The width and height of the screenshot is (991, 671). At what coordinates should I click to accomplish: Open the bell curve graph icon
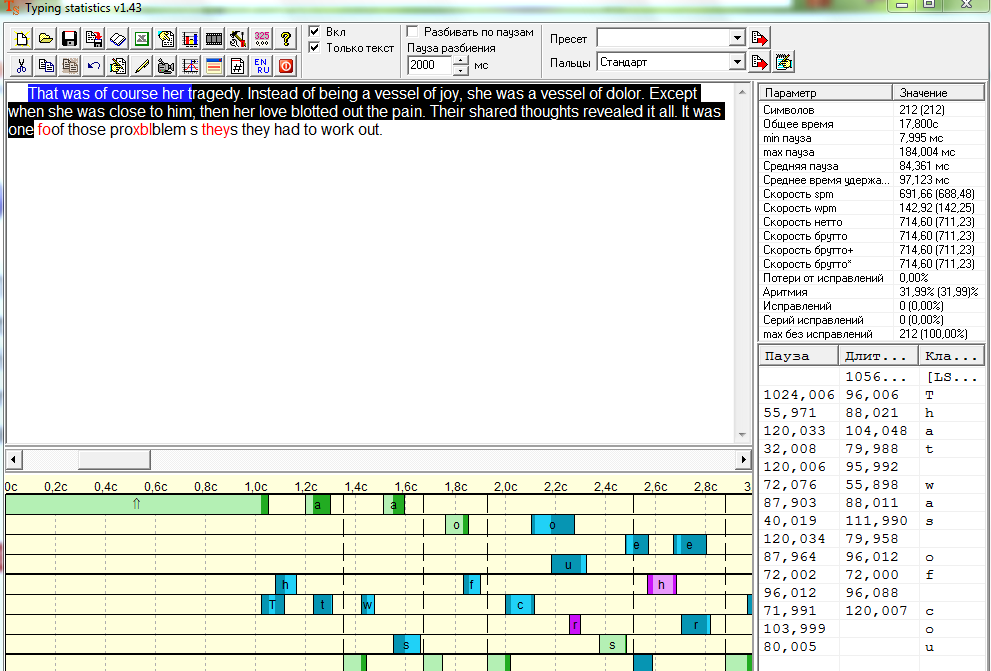click(190, 65)
